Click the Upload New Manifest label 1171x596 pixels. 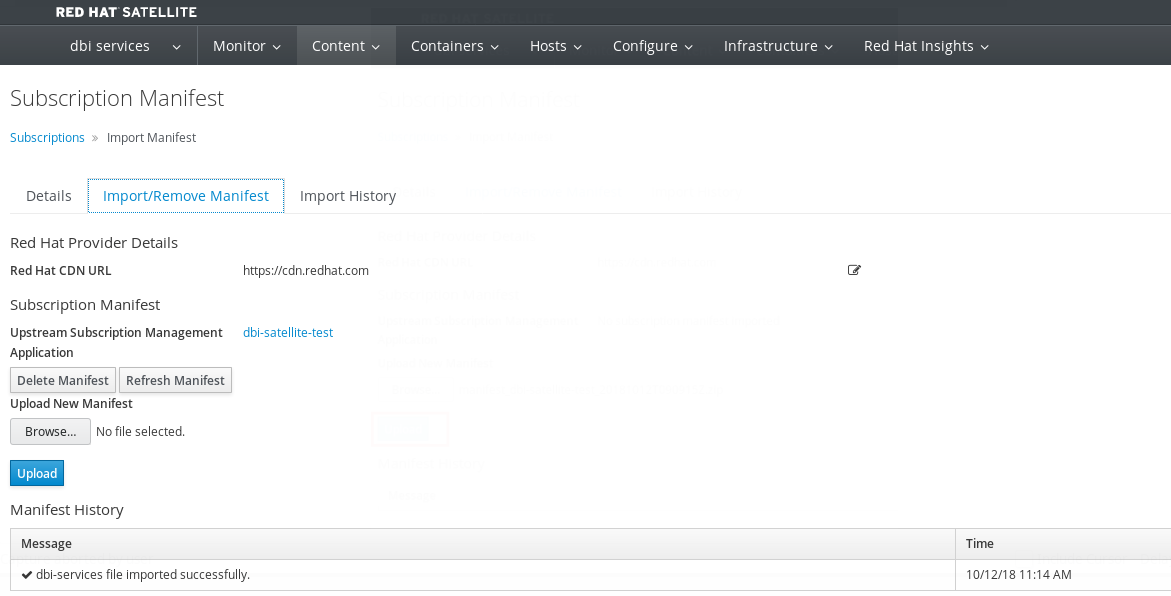coord(71,403)
